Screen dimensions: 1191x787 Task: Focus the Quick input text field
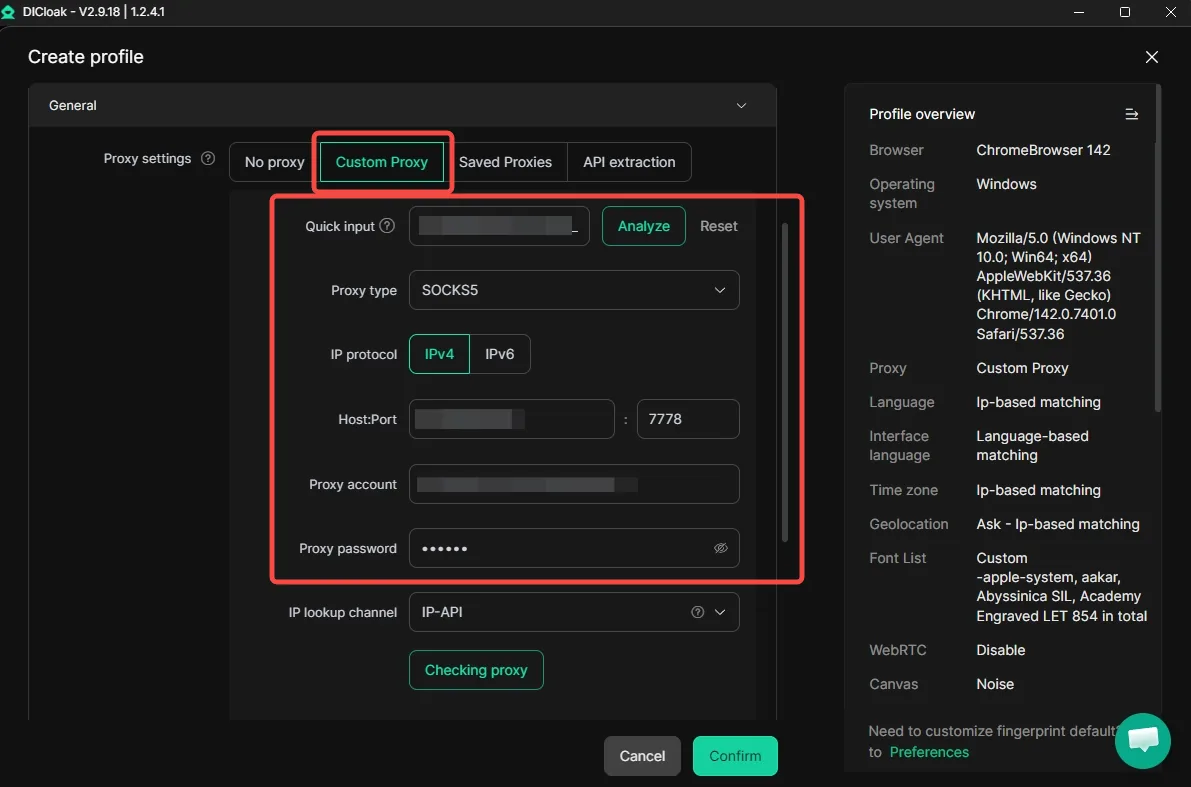499,226
